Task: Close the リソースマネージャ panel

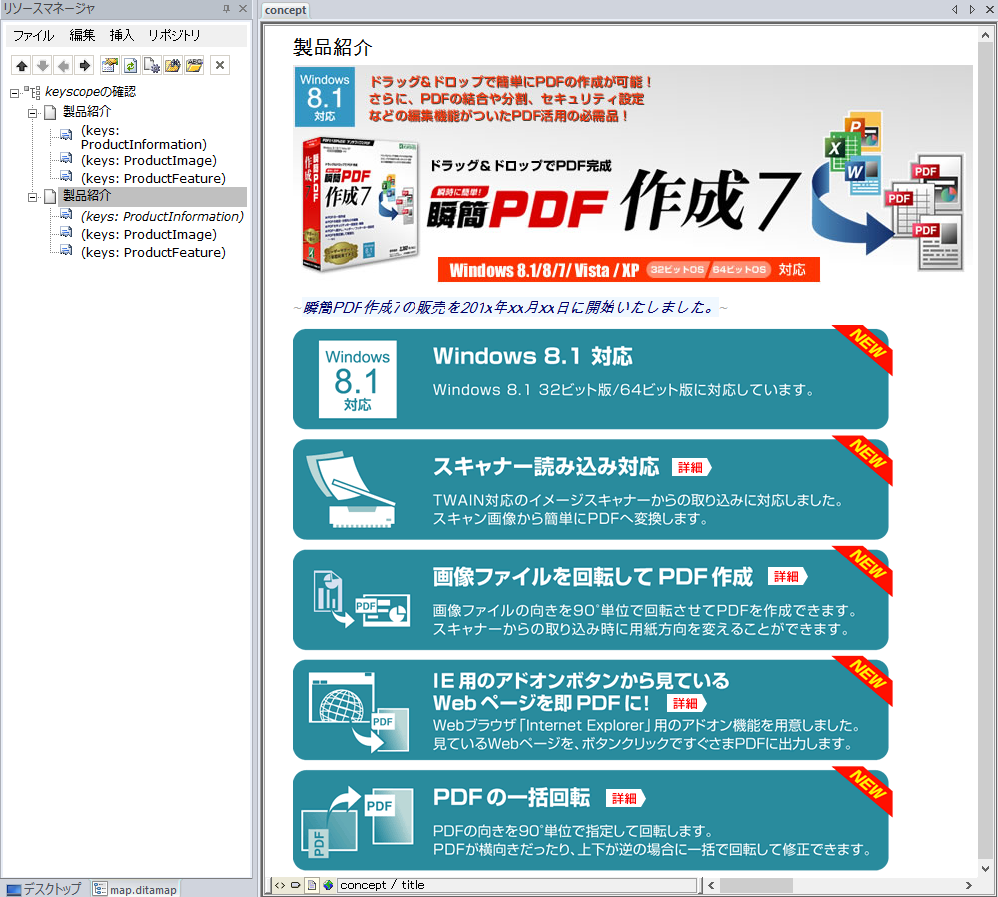Action: 242,9
